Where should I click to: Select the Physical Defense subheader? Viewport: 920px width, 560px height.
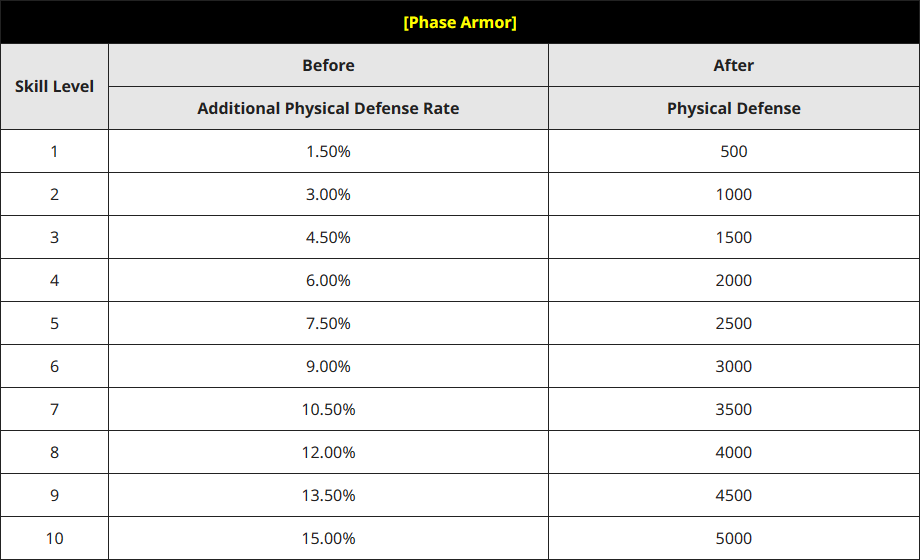pyautogui.click(x=733, y=109)
